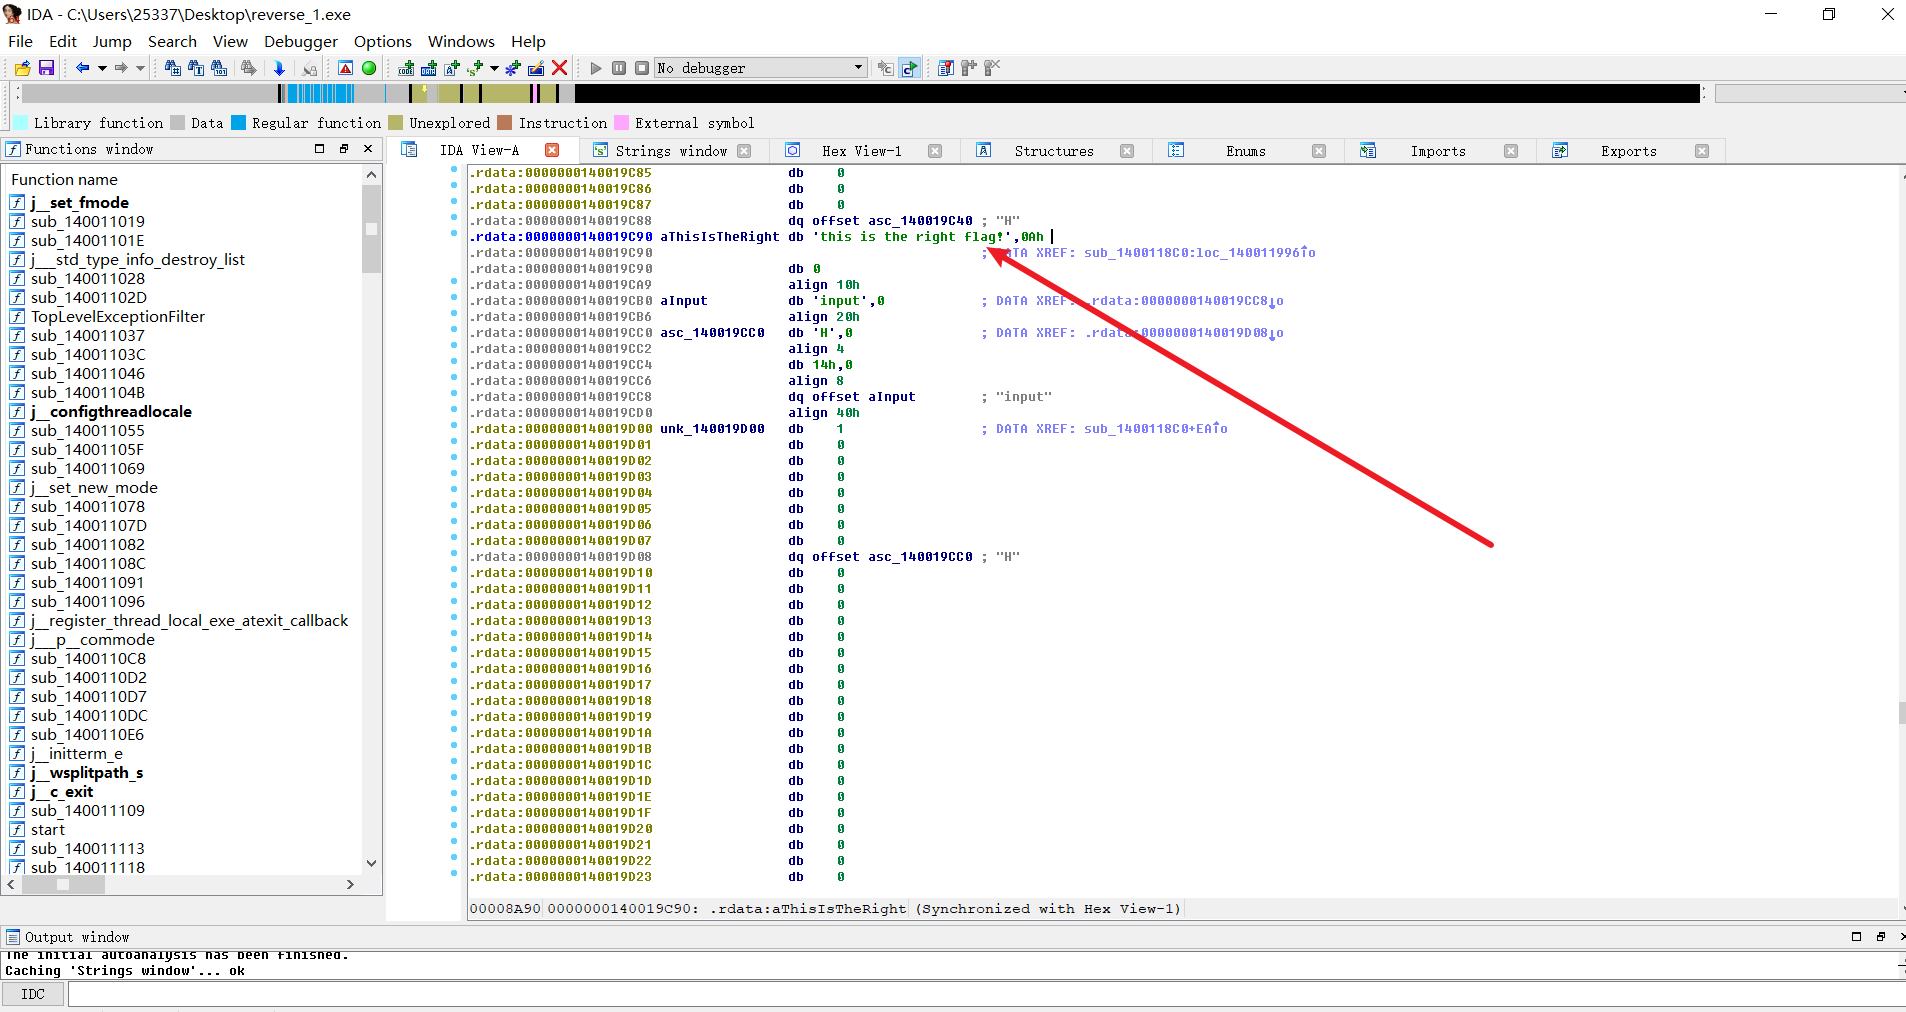Click the blue asterisk toolbar icon
Image resolution: width=1906 pixels, height=1012 pixels.
tap(513, 68)
